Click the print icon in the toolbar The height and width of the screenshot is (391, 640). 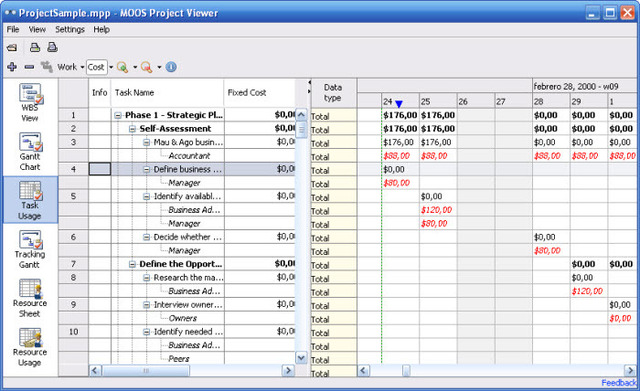pyautogui.click(x=35, y=47)
